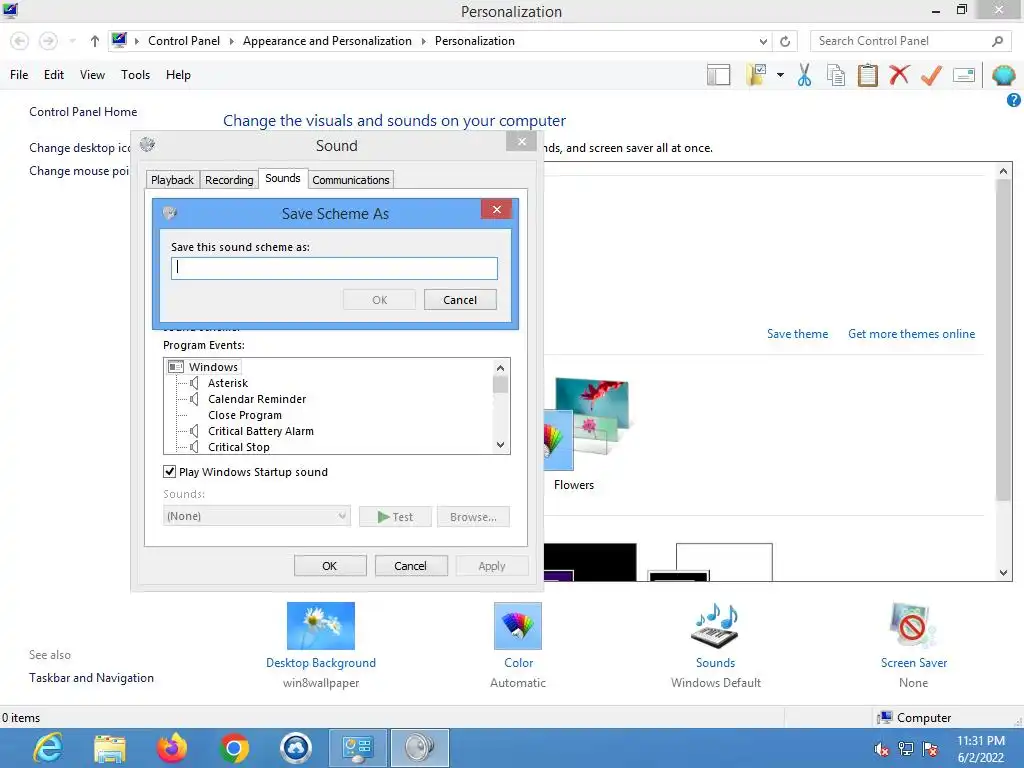Click OK in the Sound dialog

coord(330,566)
